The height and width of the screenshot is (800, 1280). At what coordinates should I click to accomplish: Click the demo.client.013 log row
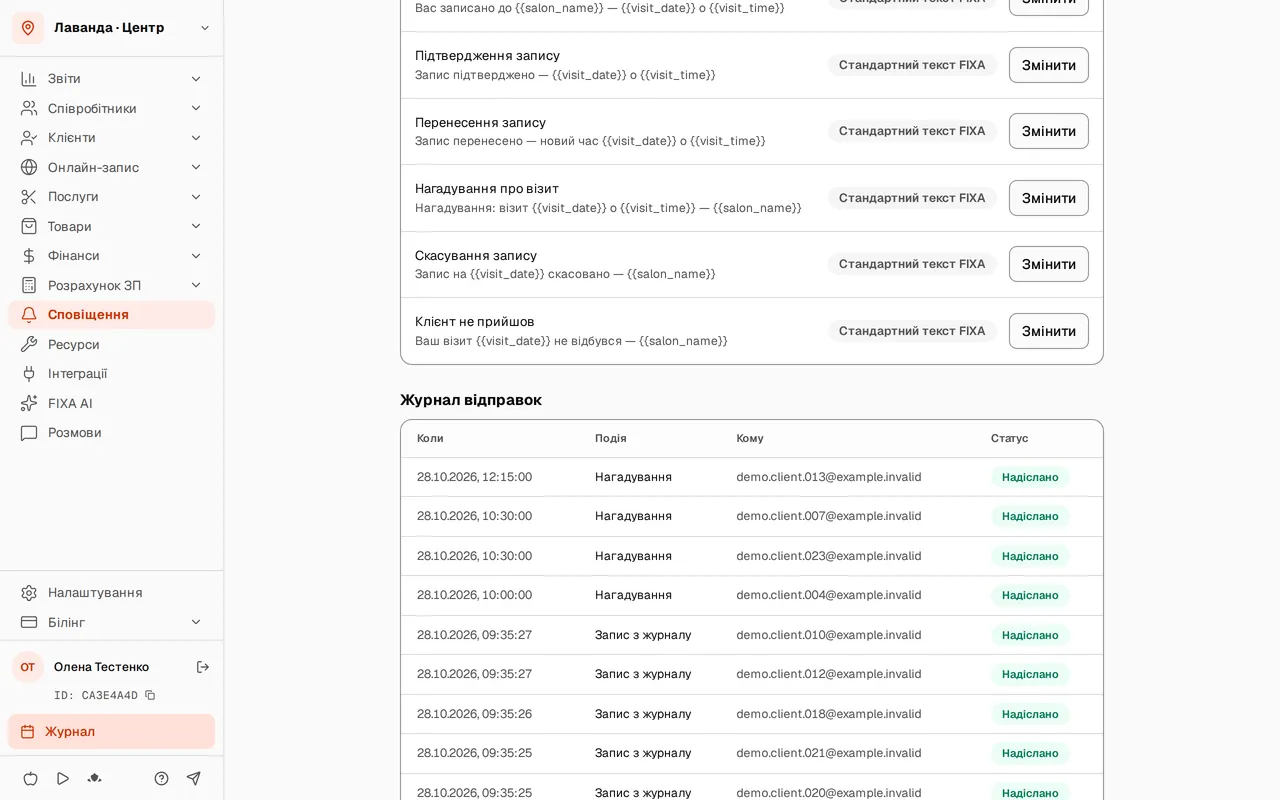coord(752,477)
